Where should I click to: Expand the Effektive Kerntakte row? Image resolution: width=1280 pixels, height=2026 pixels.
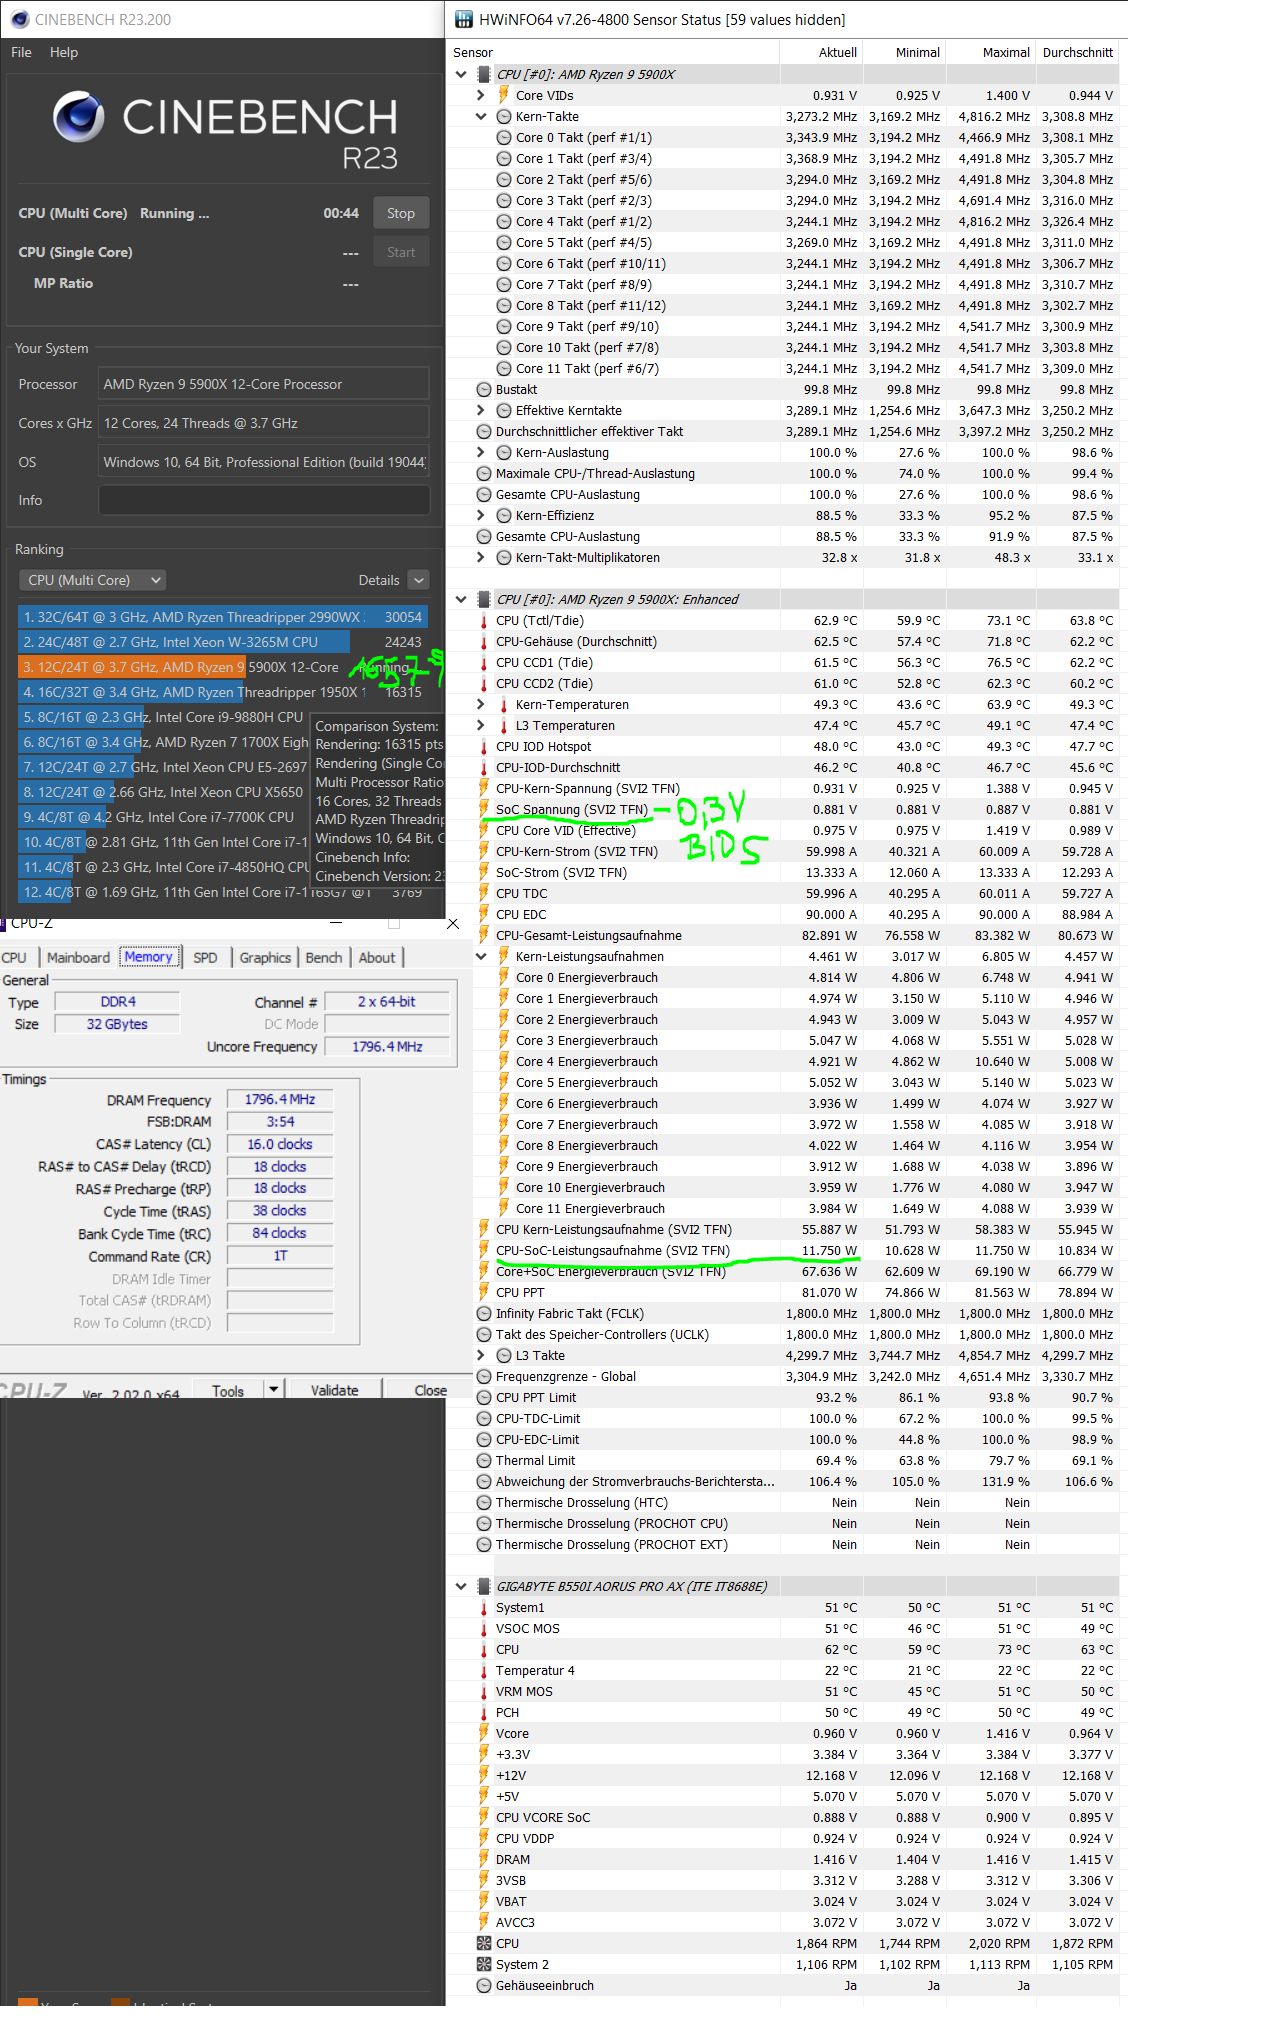pos(481,410)
